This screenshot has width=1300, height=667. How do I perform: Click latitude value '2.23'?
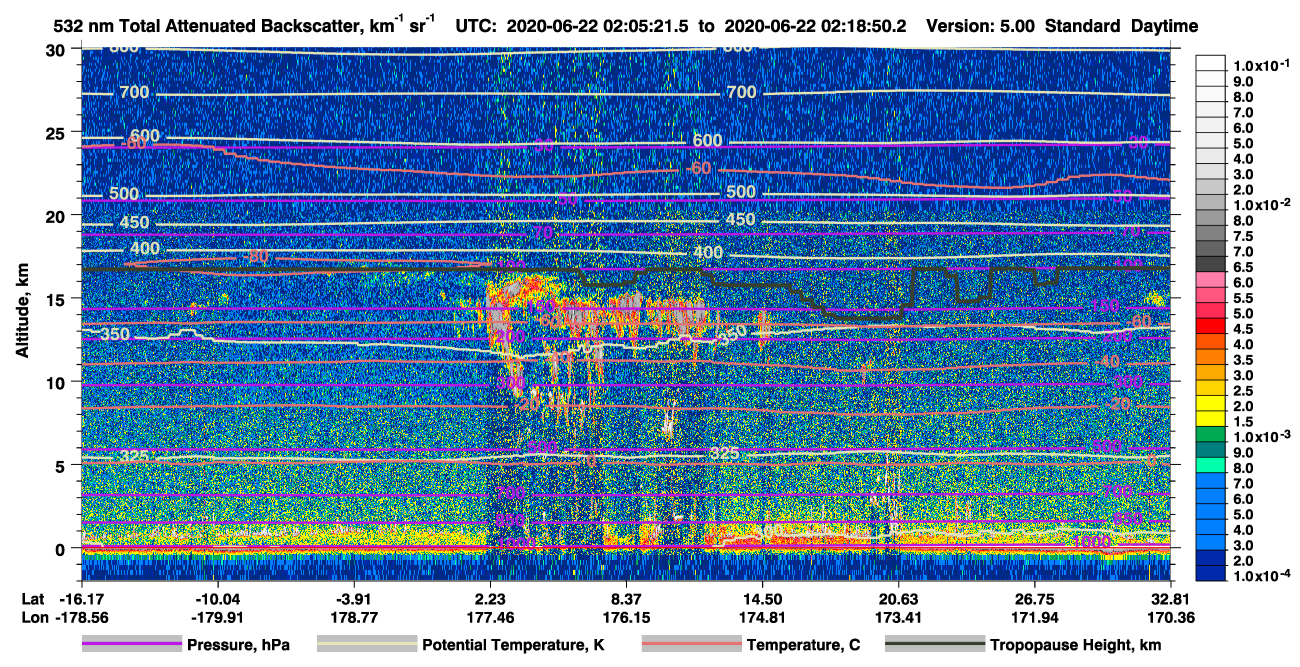click(490, 598)
